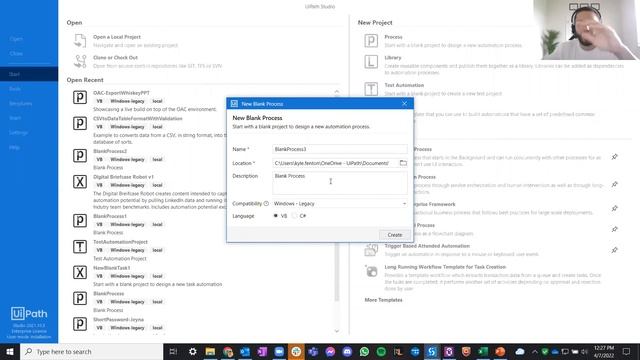Open the Windows Start menu
640x360 pixels.
(10, 351)
